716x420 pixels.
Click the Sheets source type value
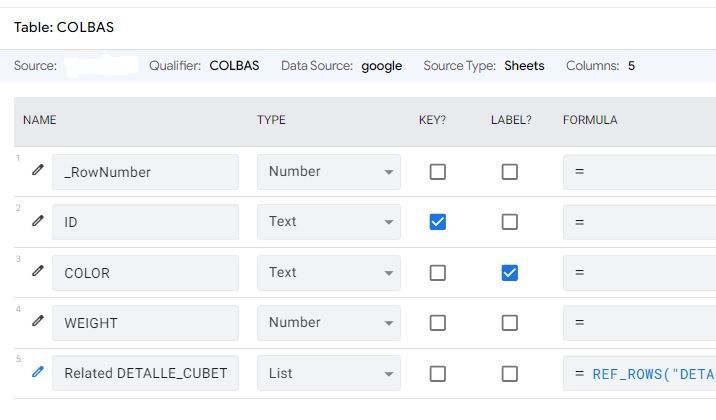pyautogui.click(x=524, y=66)
